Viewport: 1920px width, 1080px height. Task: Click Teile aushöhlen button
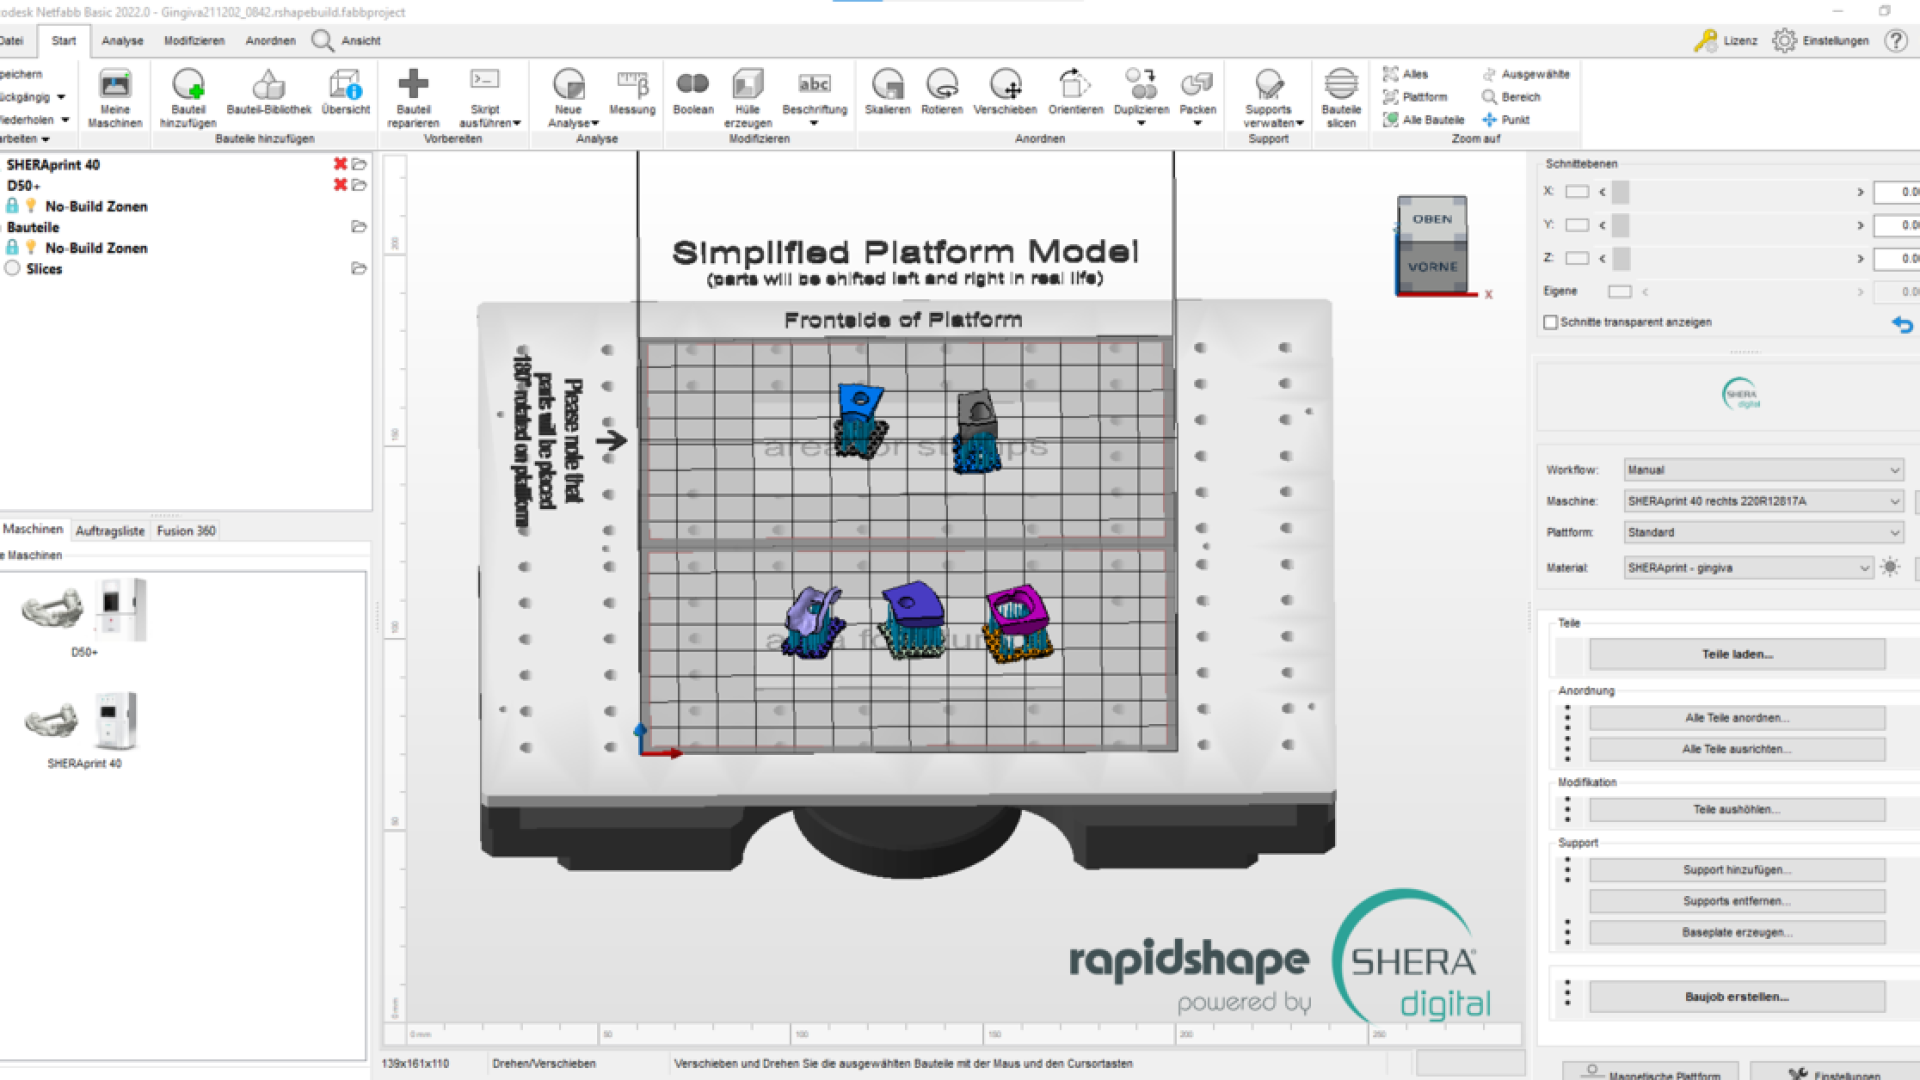click(x=1737, y=809)
